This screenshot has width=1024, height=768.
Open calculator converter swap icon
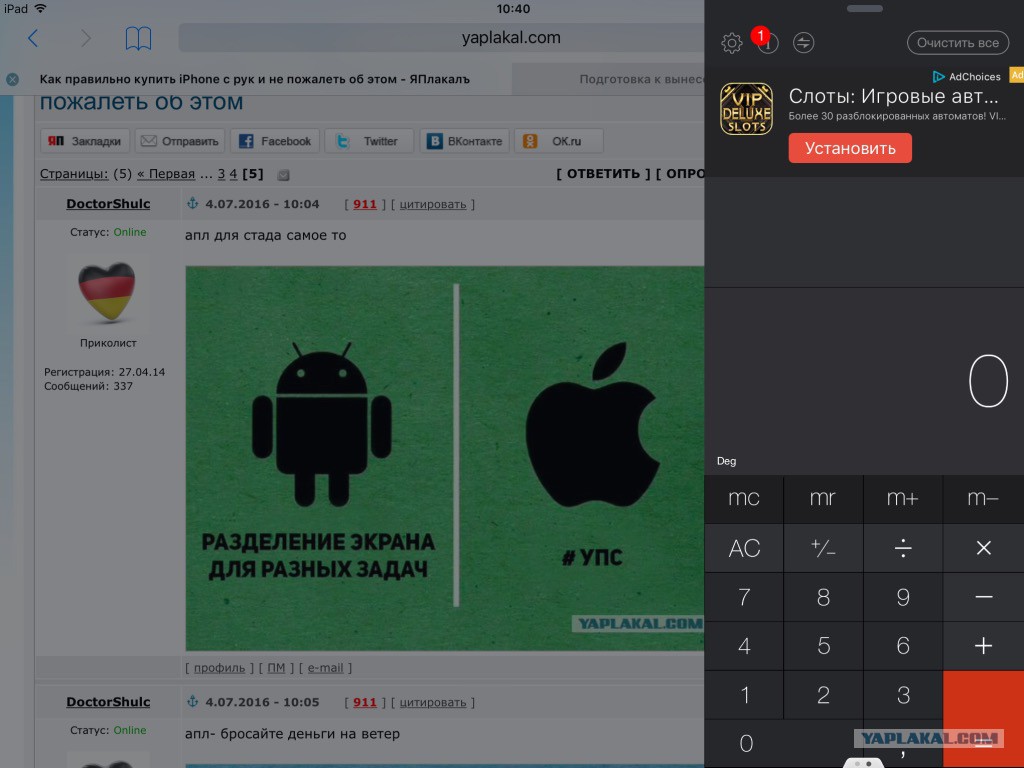pyautogui.click(x=803, y=43)
